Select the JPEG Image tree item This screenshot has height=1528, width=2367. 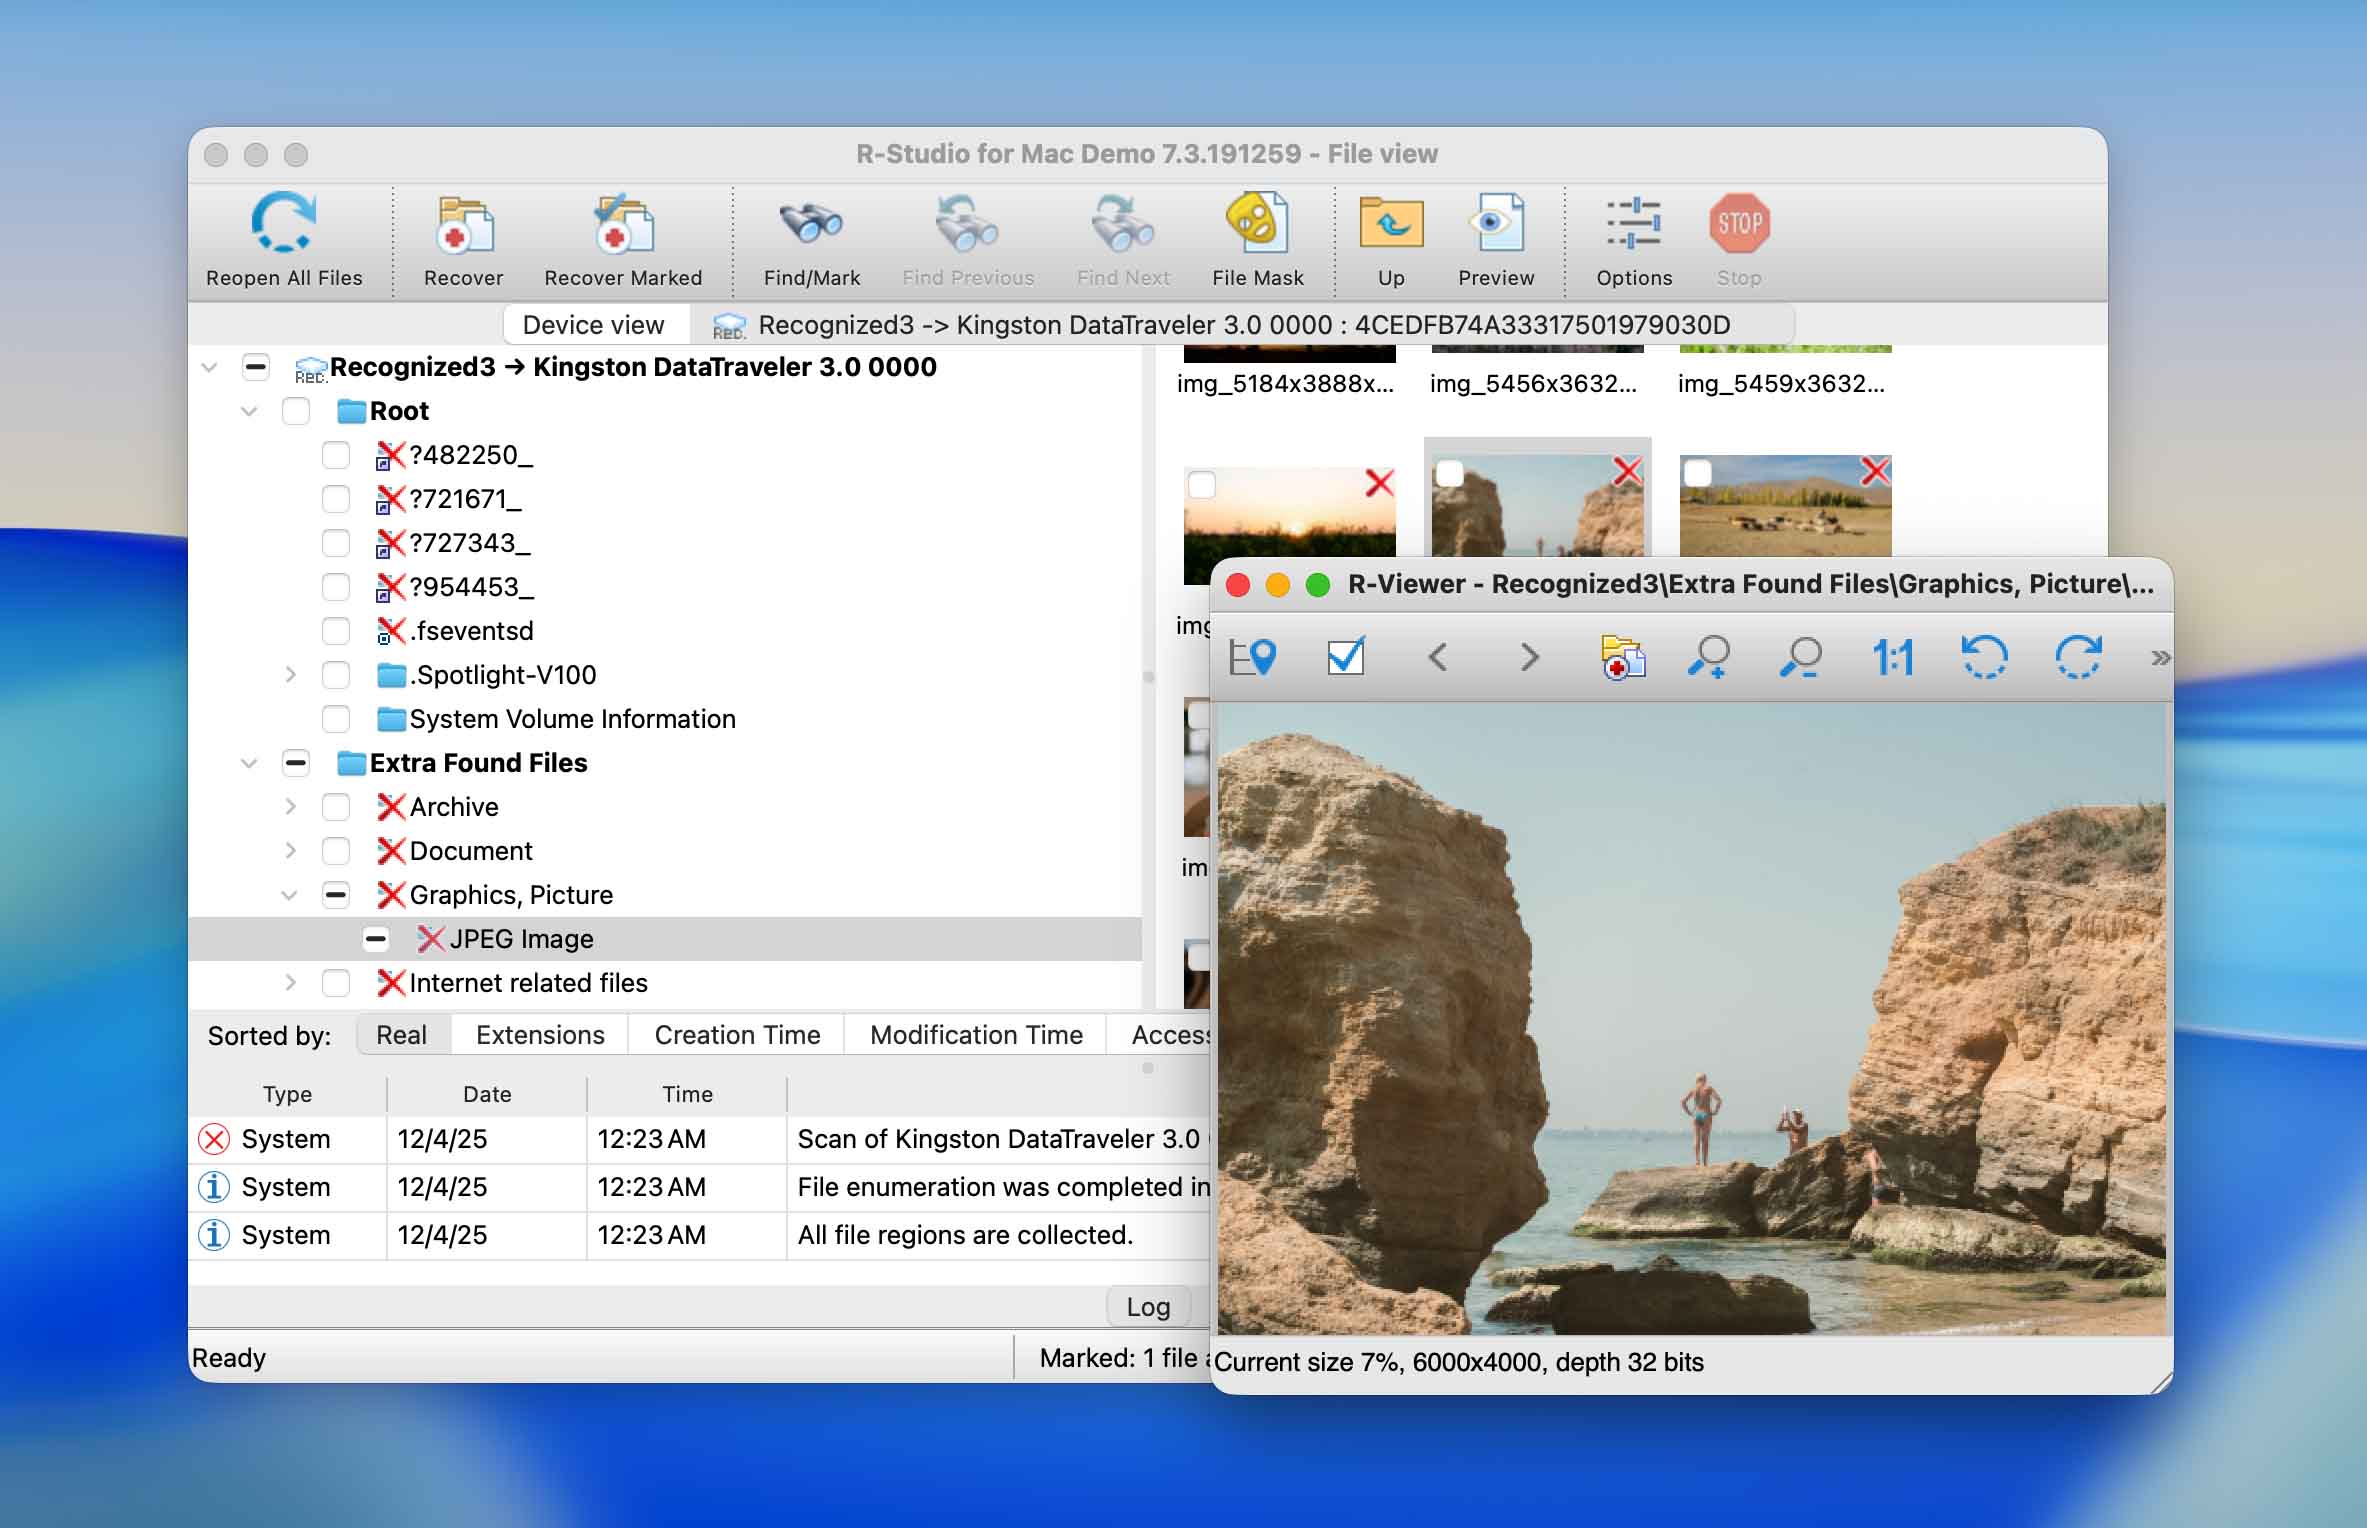click(x=521, y=938)
